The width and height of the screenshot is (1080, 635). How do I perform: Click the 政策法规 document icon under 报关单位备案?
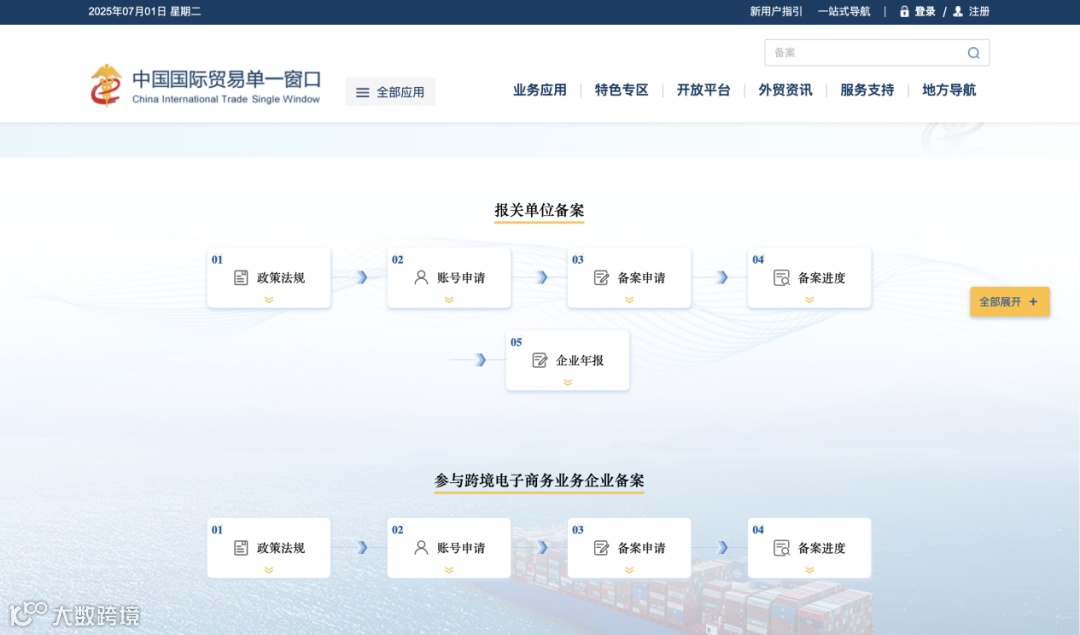coord(241,278)
